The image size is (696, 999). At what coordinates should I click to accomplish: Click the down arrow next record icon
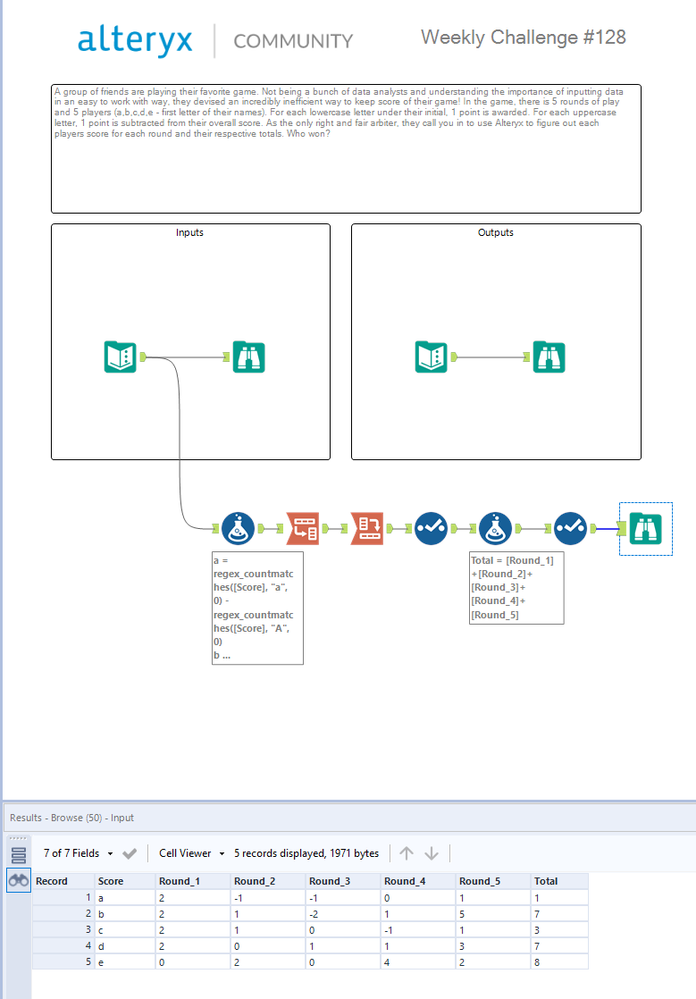pyautogui.click(x=431, y=853)
